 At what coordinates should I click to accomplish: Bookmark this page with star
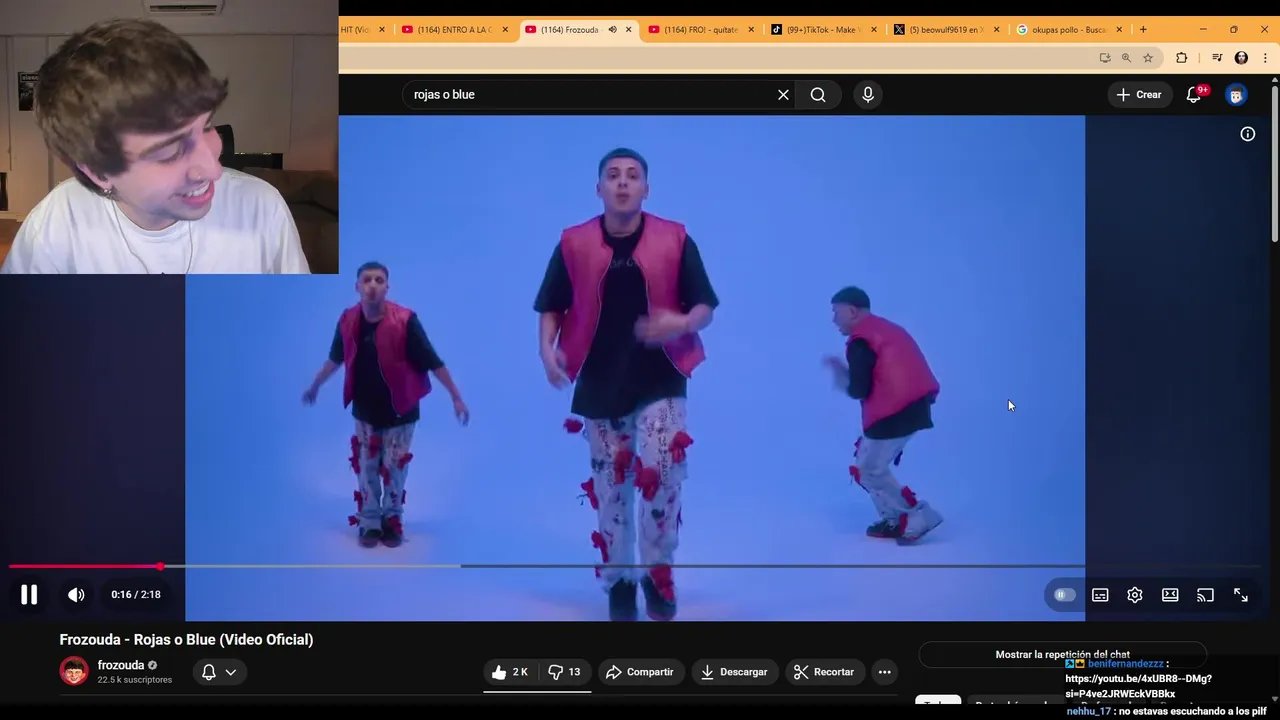tap(1148, 58)
